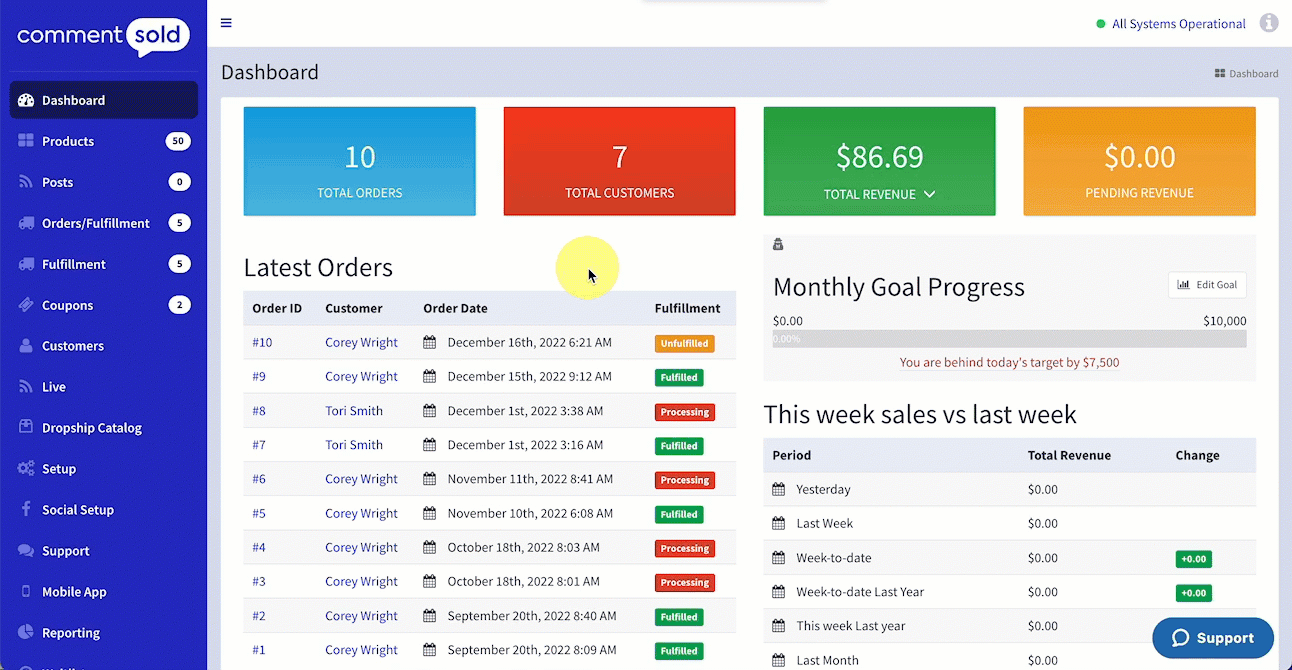Click the Unfulfilled badge on order #10

(685, 343)
